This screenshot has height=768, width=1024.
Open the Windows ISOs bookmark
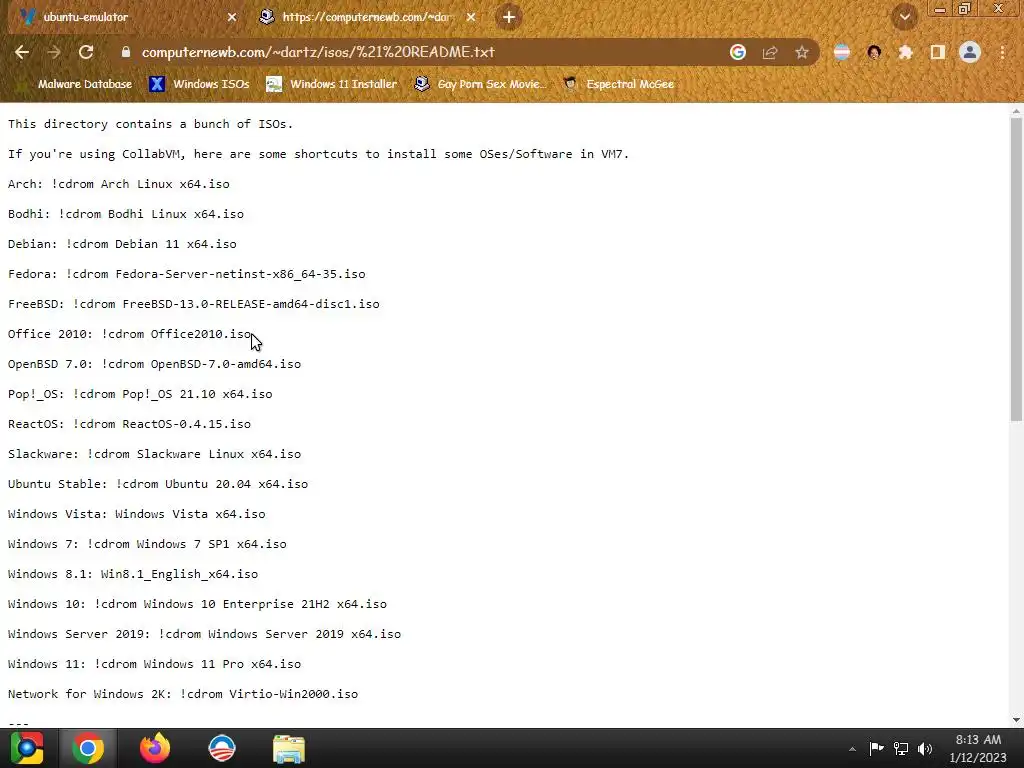tap(199, 84)
